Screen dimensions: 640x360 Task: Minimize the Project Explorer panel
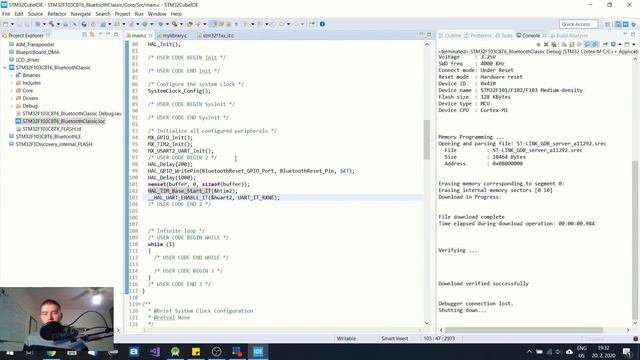(108, 35)
